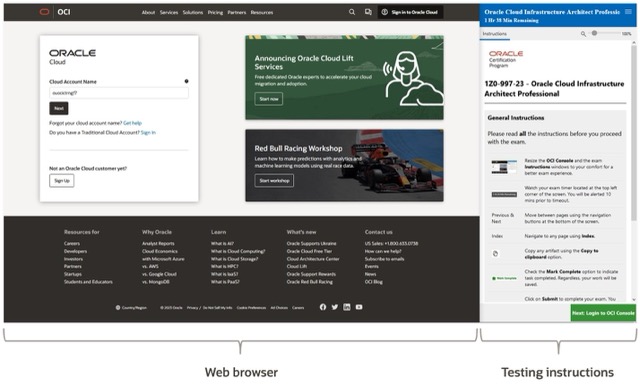Image resolution: width=640 pixels, height=387 pixels.
Task: Open Oracle Cloud Free Tier link
Action: (309, 251)
